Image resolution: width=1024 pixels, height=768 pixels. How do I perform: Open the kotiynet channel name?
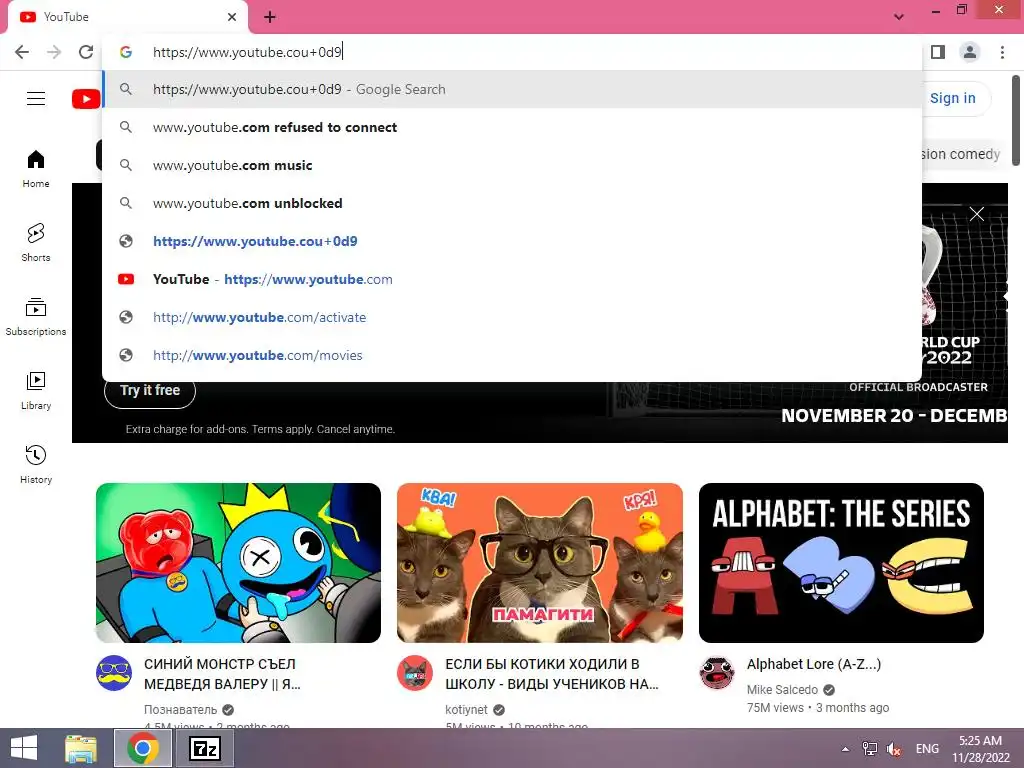(x=466, y=710)
